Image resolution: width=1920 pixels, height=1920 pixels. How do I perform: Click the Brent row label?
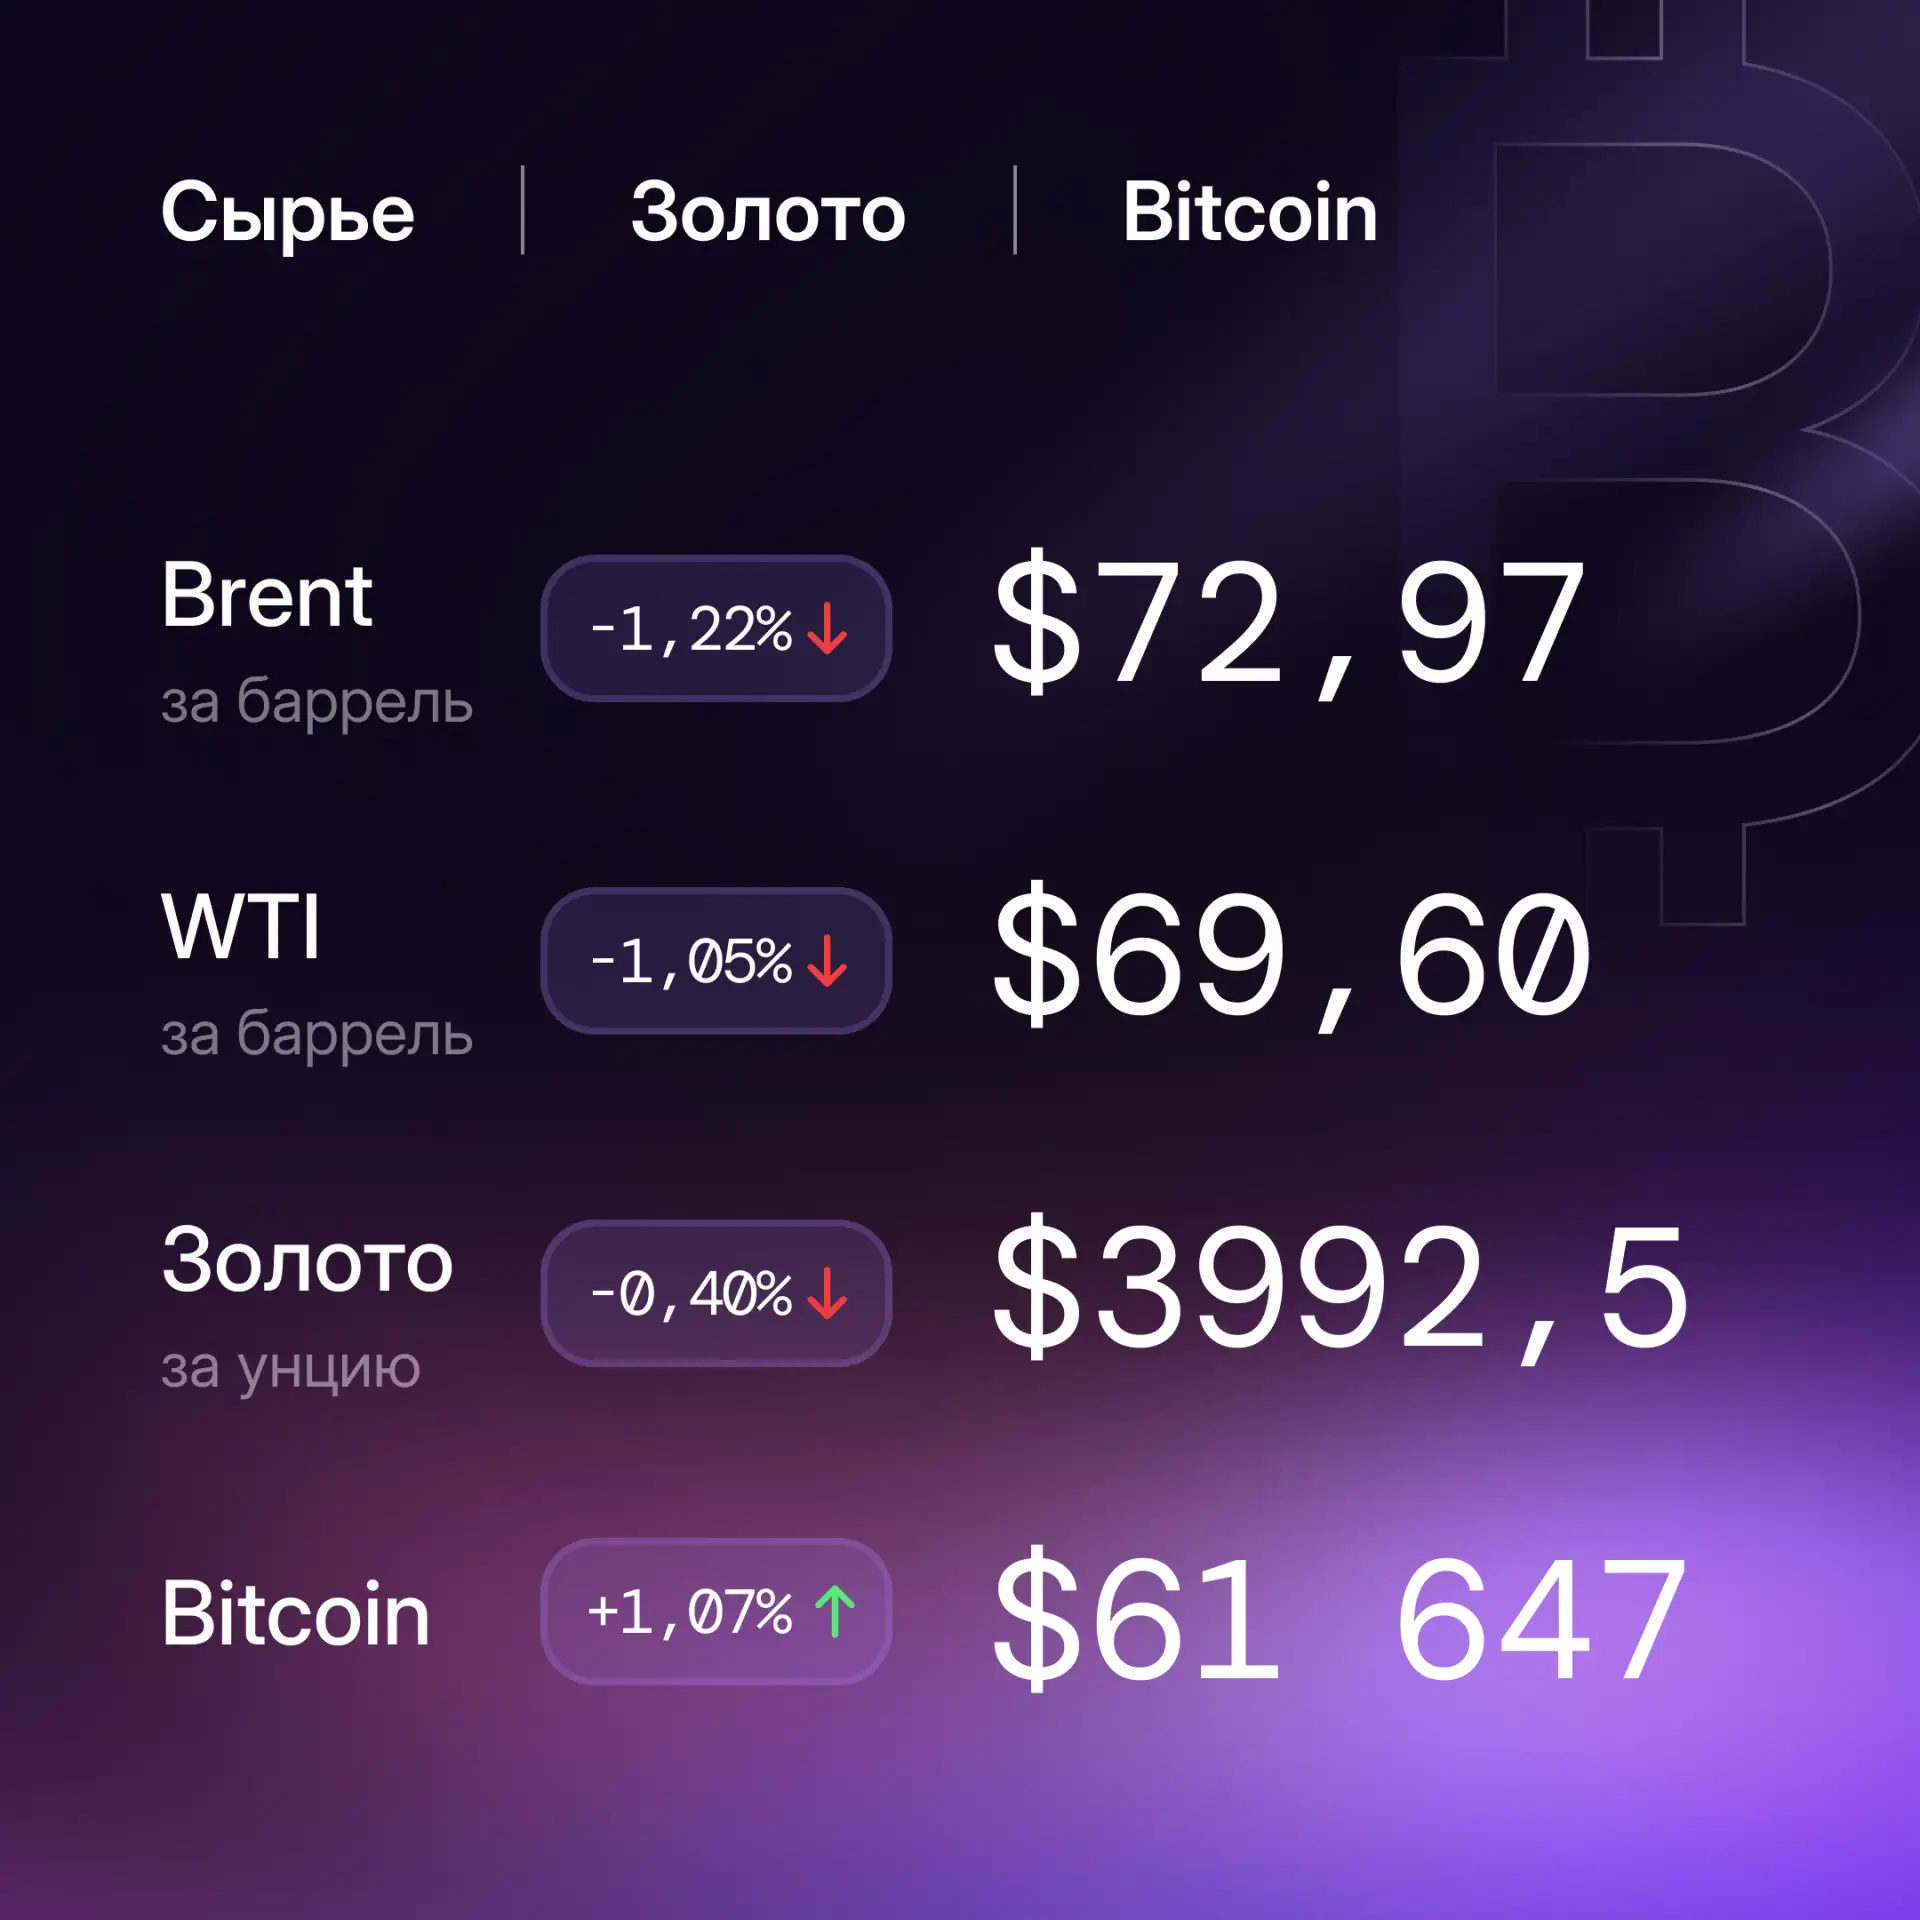tap(267, 596)
